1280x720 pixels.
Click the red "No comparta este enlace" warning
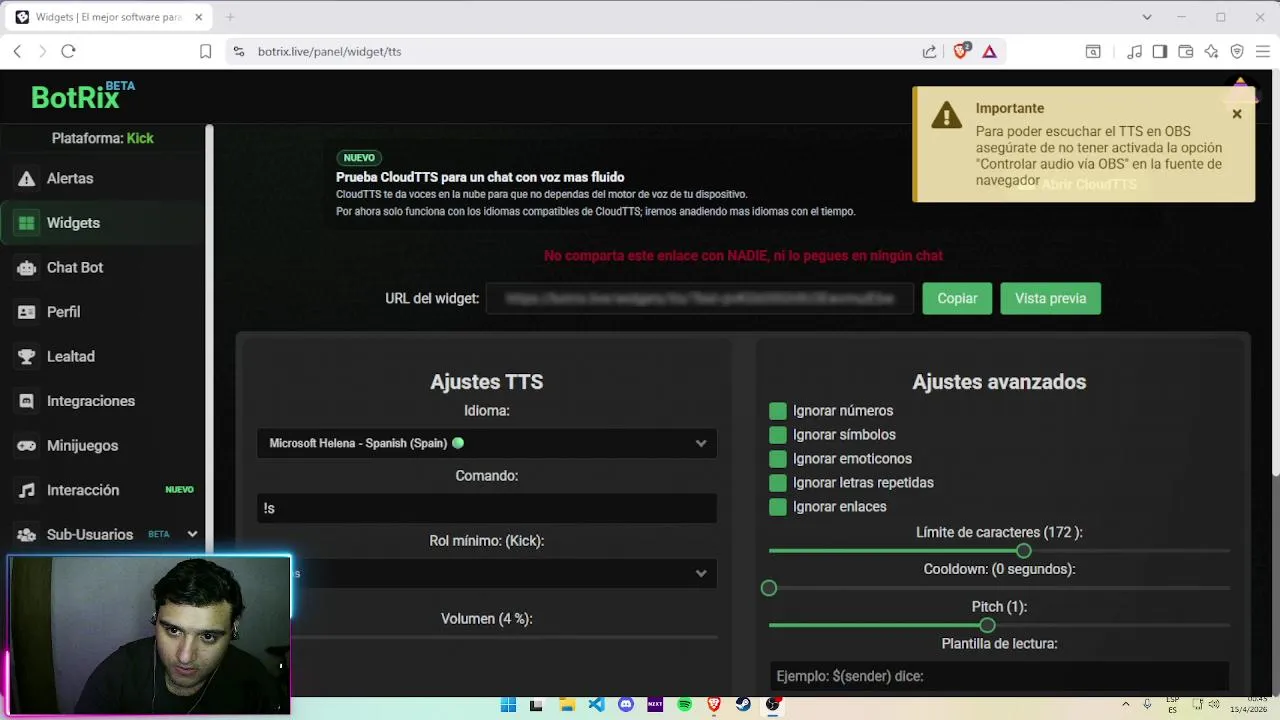click(743, 256)
